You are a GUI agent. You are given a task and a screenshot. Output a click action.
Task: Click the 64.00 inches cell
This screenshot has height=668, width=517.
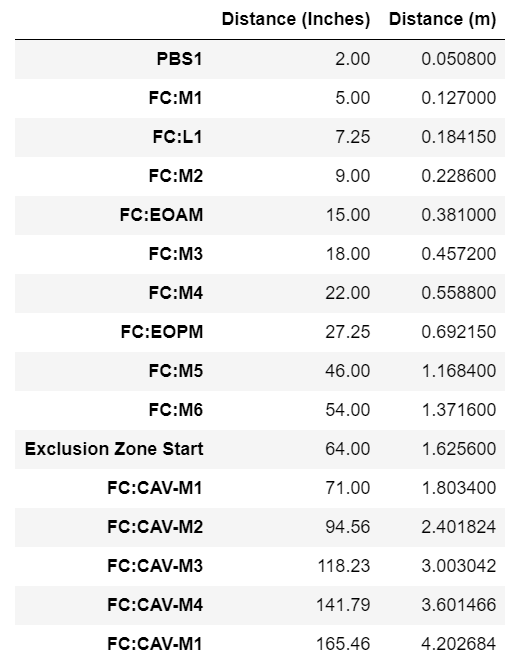point(348,449)
